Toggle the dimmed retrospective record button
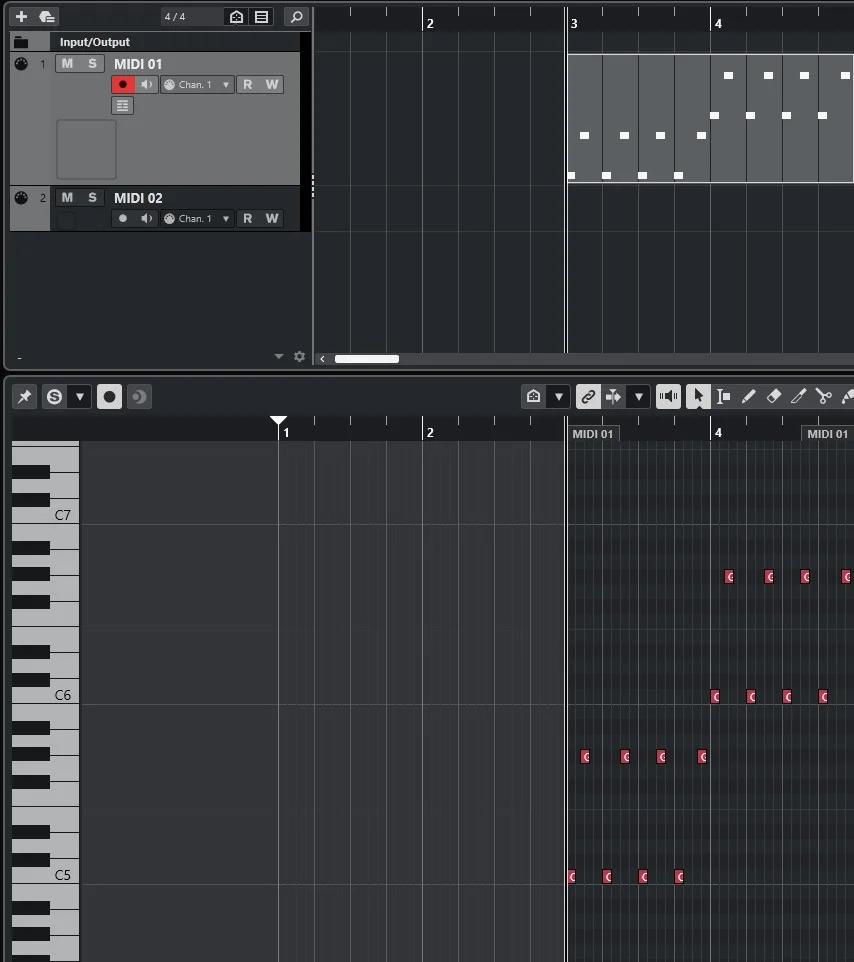This screenshot has width=854, height=962. (139, 396)
